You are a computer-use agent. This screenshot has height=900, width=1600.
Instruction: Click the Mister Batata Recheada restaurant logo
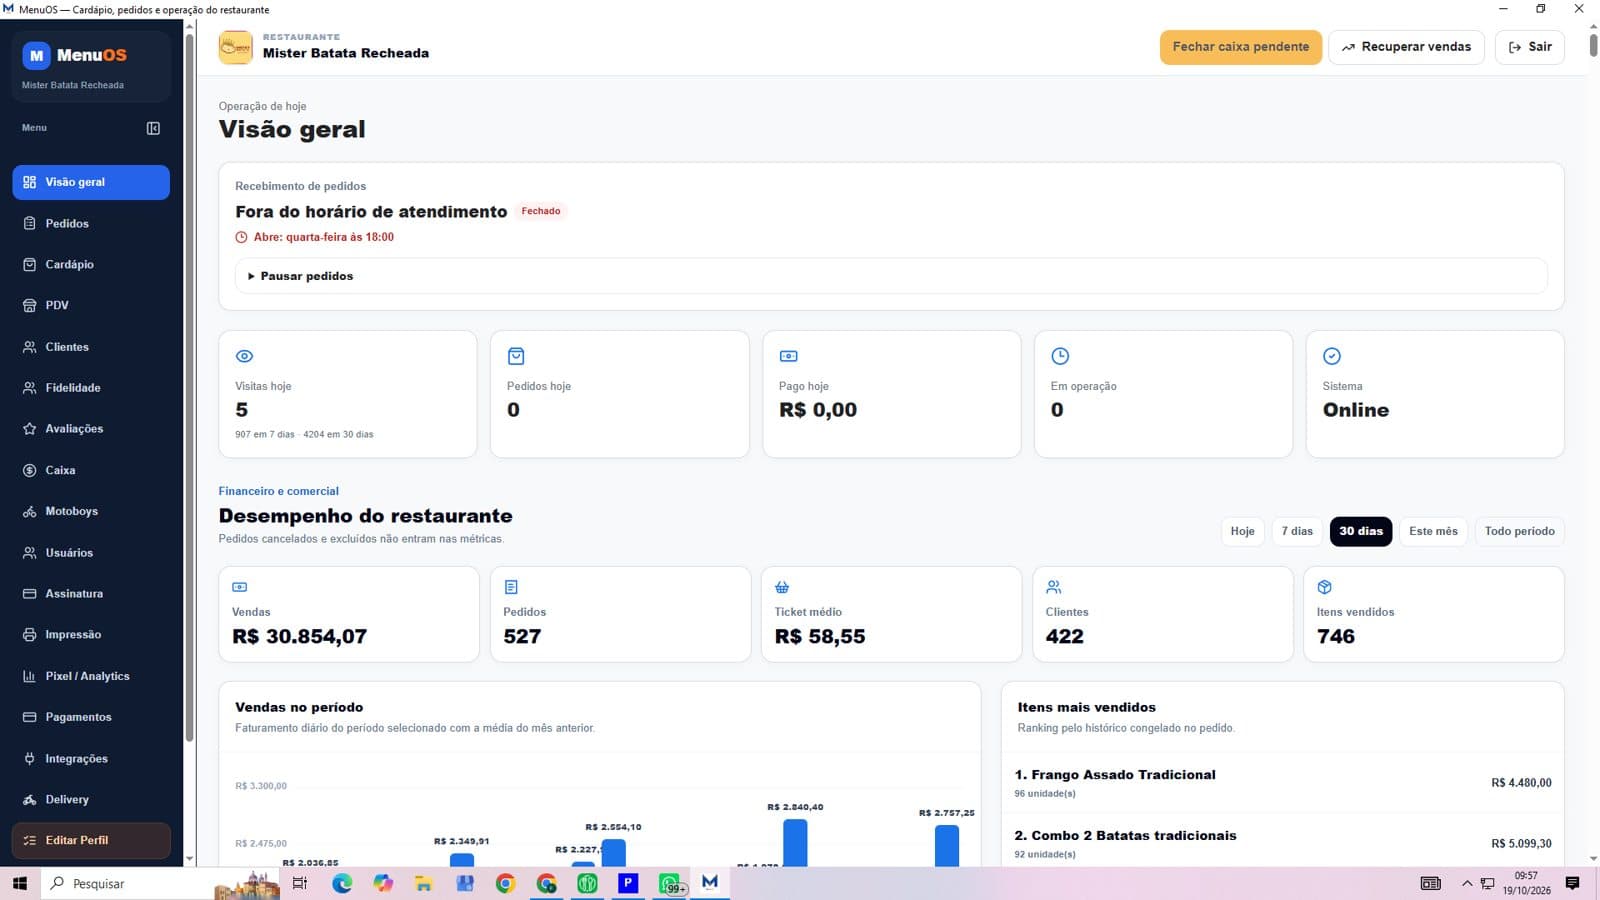click(x=236, y=47)
